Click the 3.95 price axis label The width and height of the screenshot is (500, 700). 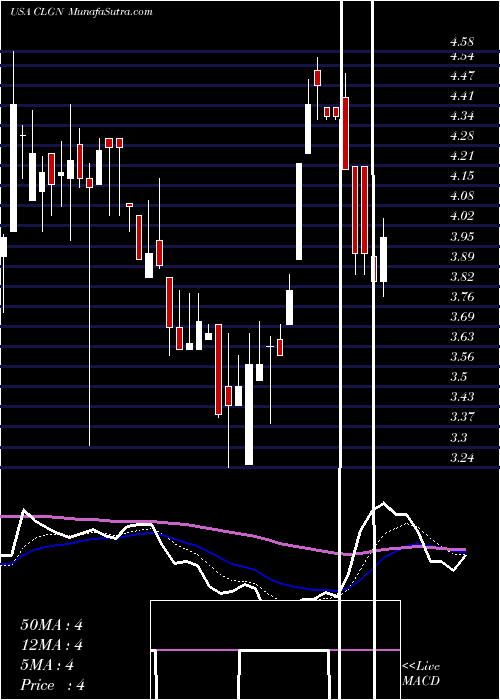pyautogui.click(x=462, y=236)
